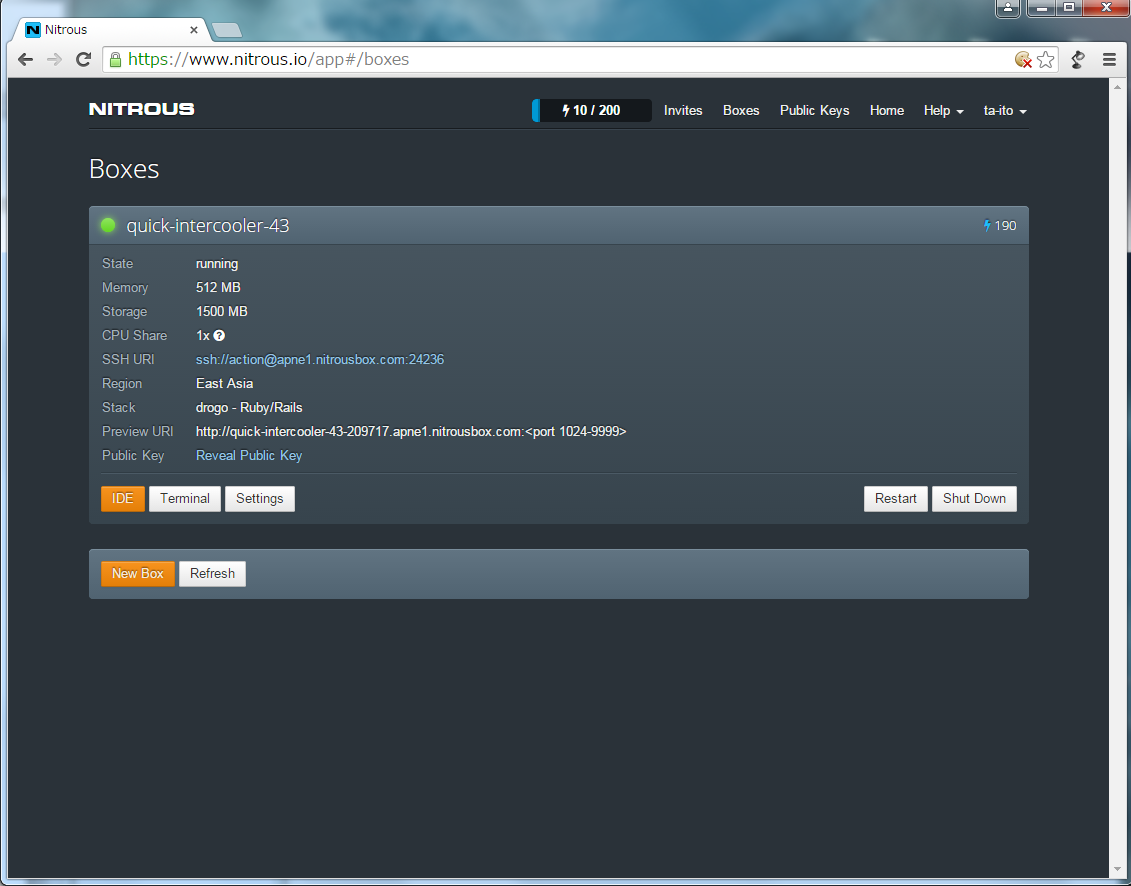1131x886 pixels.
Task: Click the Restart button
Action: [896, 499]
